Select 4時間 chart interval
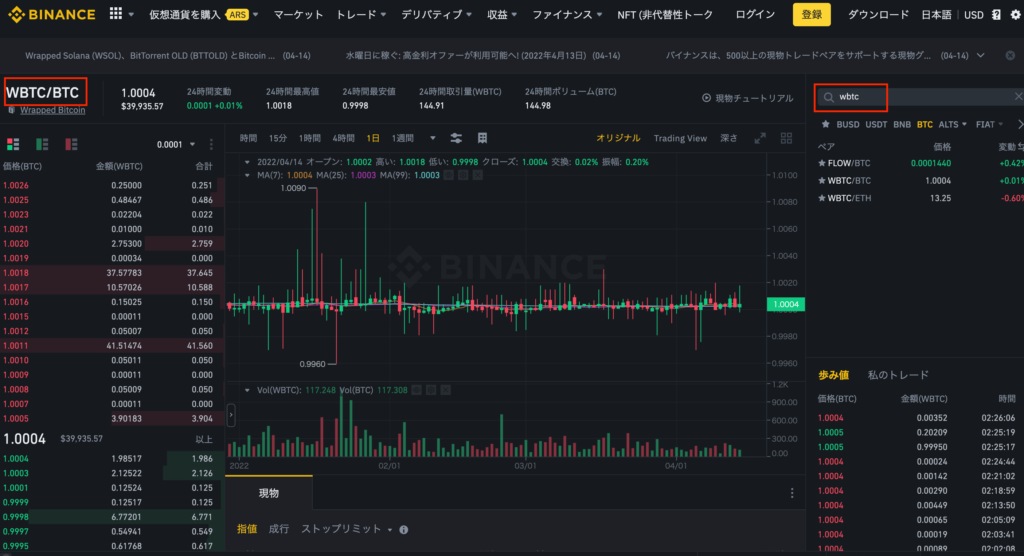Screen dimensions: 1024x556 pyautogui.click(x=343, y=138)
